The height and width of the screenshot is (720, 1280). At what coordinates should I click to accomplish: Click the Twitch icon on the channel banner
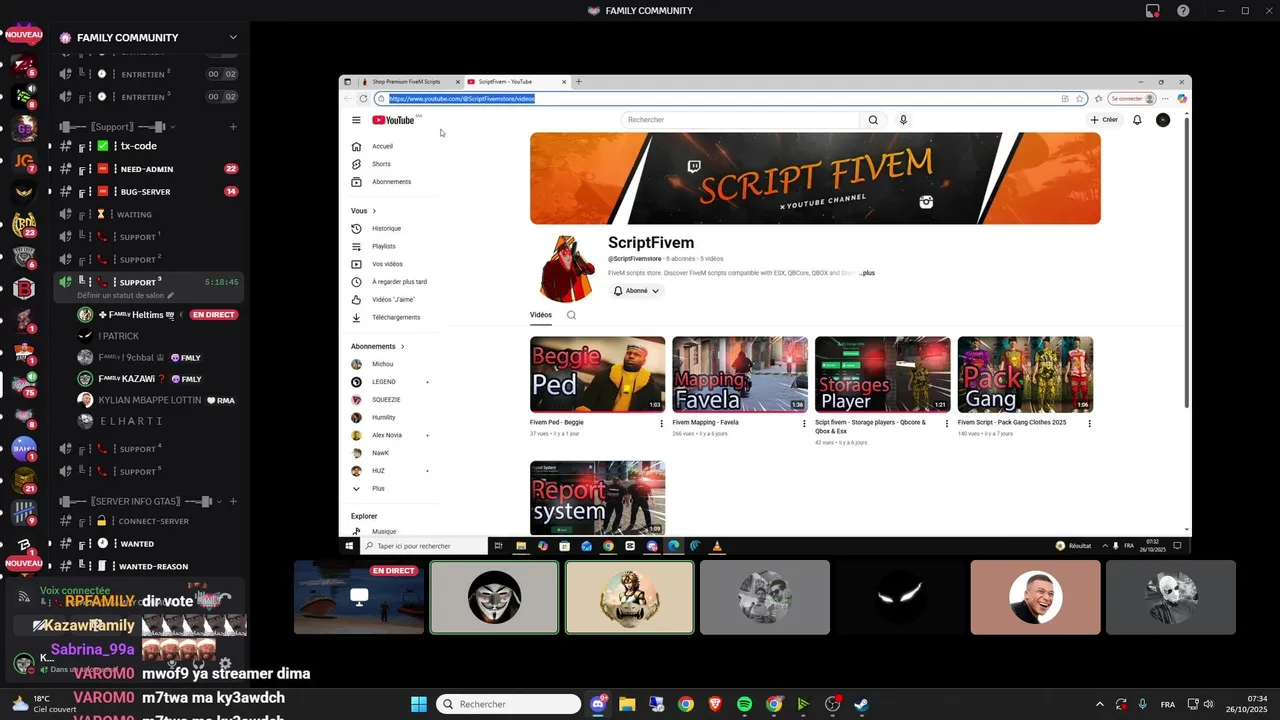pyautogui.click(x=694, y=166)
